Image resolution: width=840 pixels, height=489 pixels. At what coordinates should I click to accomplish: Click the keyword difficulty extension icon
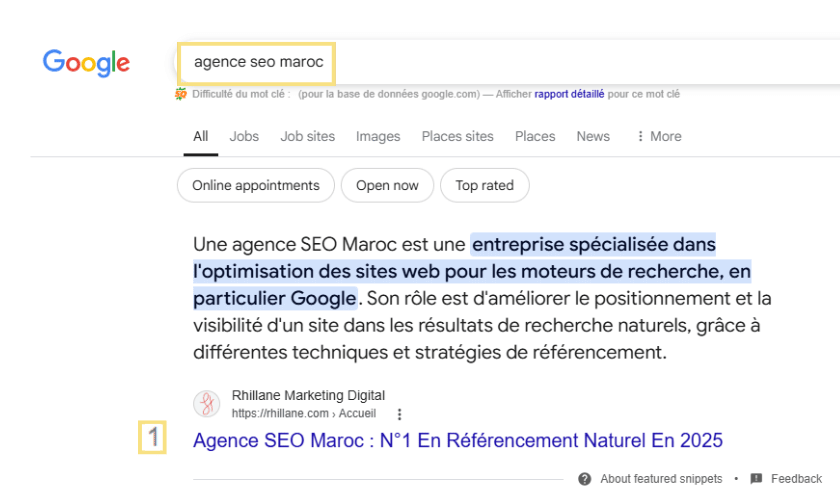(x=181, y=94)
